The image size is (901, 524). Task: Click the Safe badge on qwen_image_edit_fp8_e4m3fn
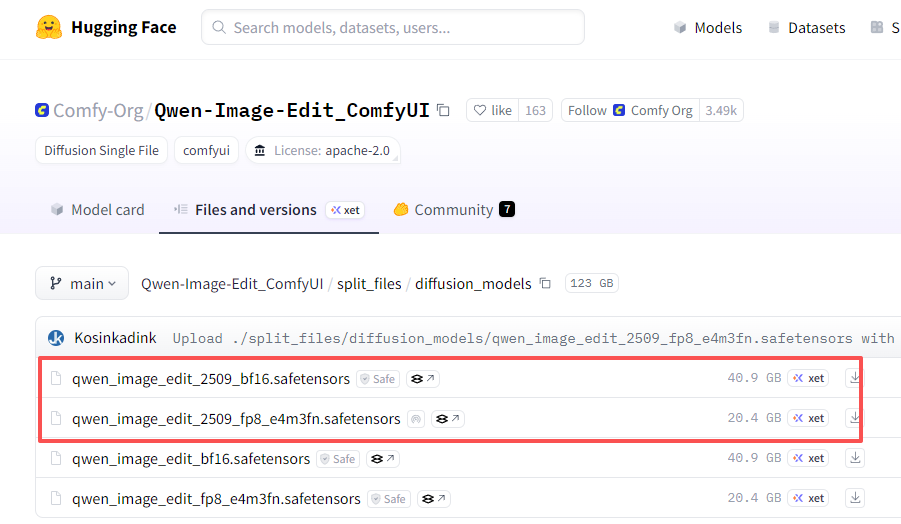(x=389, y=499)
